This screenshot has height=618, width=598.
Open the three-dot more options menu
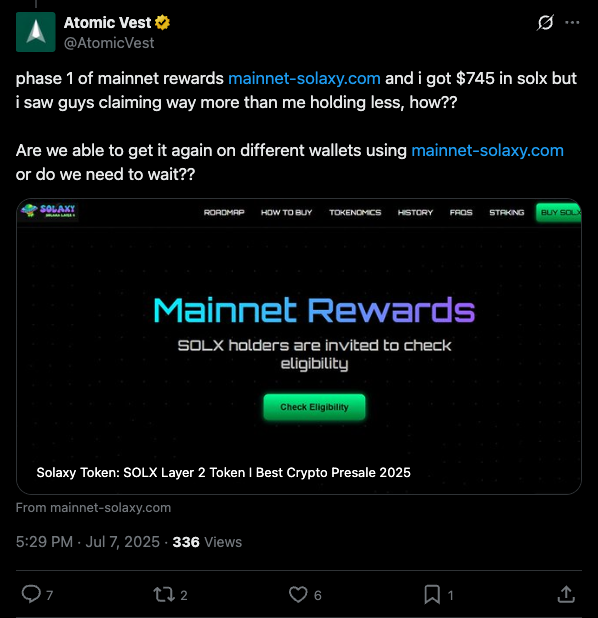(572, 22)
